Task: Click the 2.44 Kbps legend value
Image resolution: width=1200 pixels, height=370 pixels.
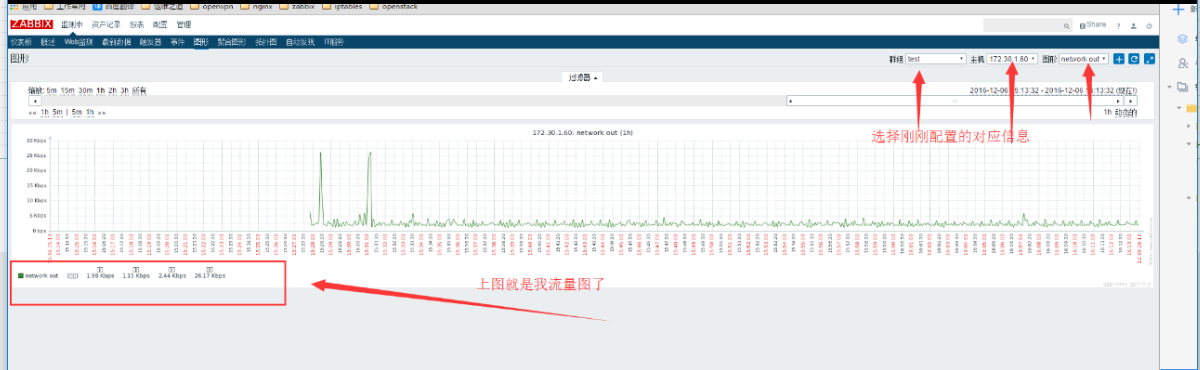Action: (x=172, y=275)
